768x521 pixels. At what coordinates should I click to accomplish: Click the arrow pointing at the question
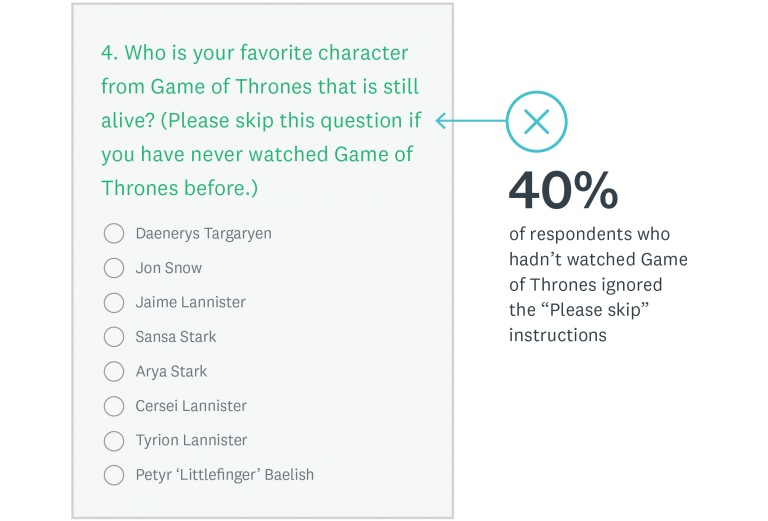470,122
